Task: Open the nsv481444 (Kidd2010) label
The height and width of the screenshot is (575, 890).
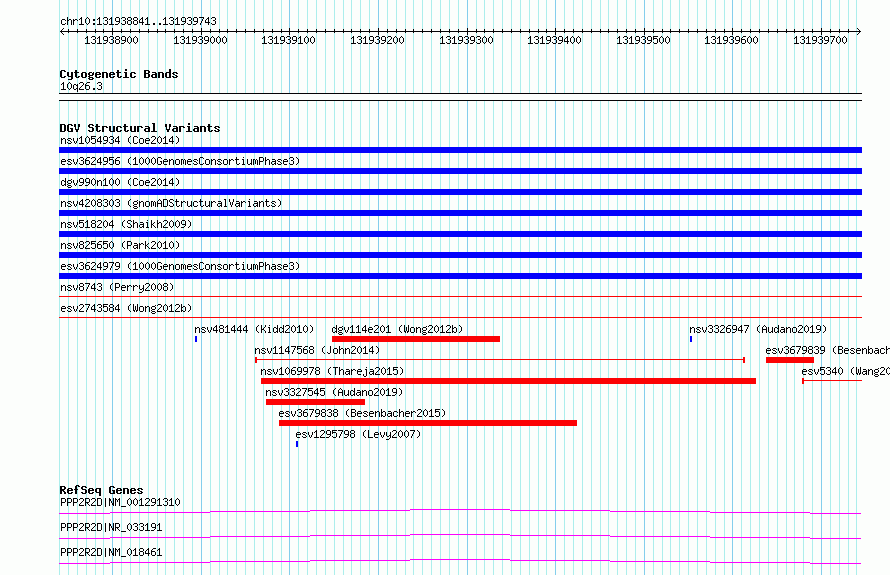Action: (254, 329)
